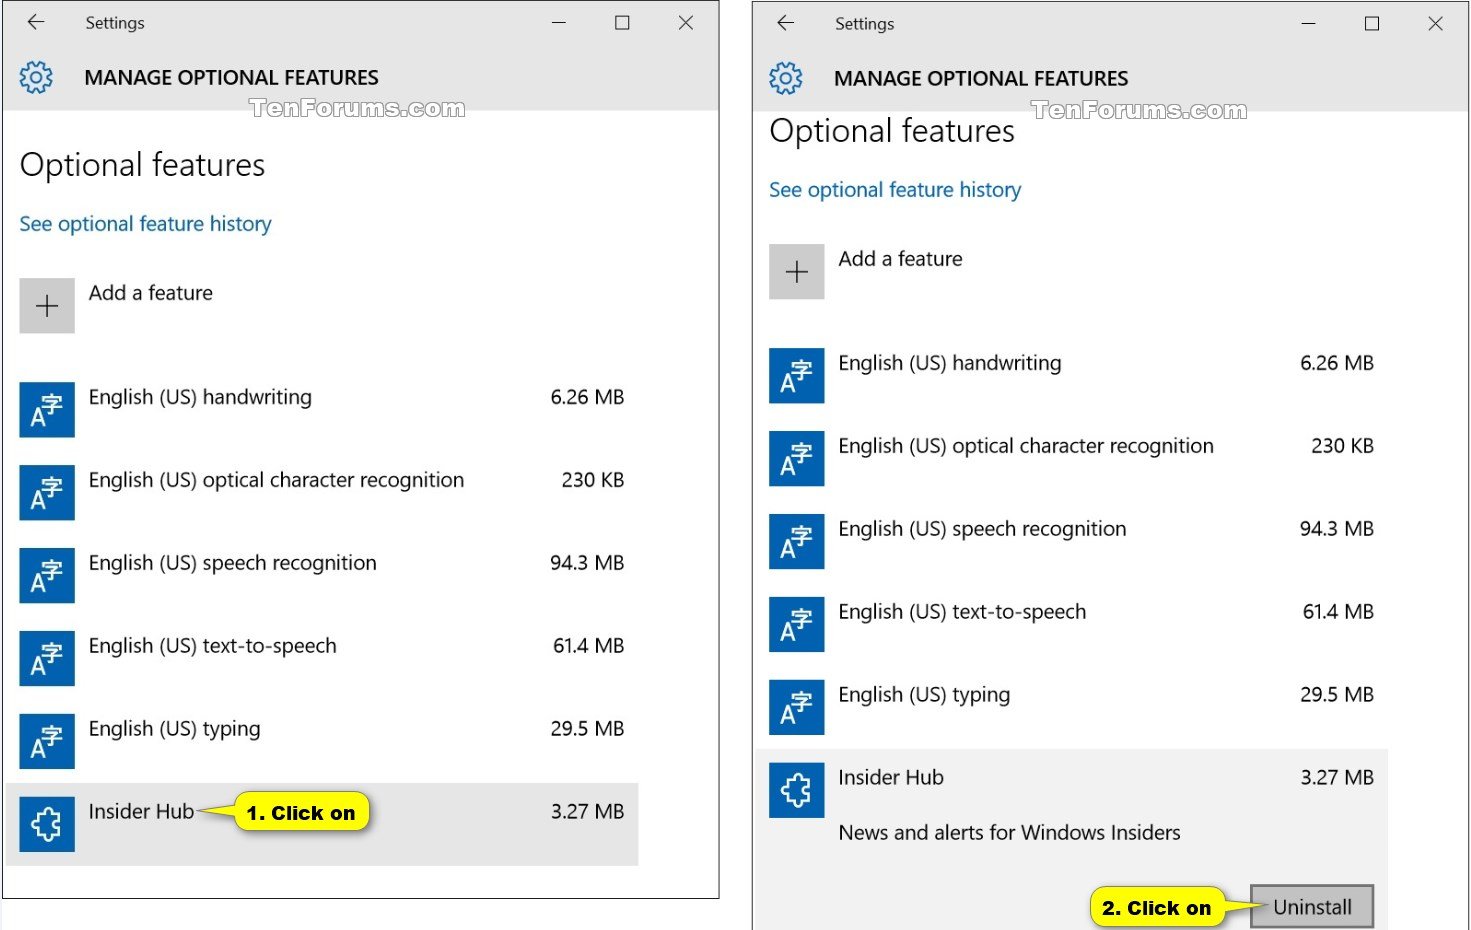Screen dimensions: 1471x930
Task: Click Insider Hub puzzle icon in left window
Action: (x=47, y=825)
